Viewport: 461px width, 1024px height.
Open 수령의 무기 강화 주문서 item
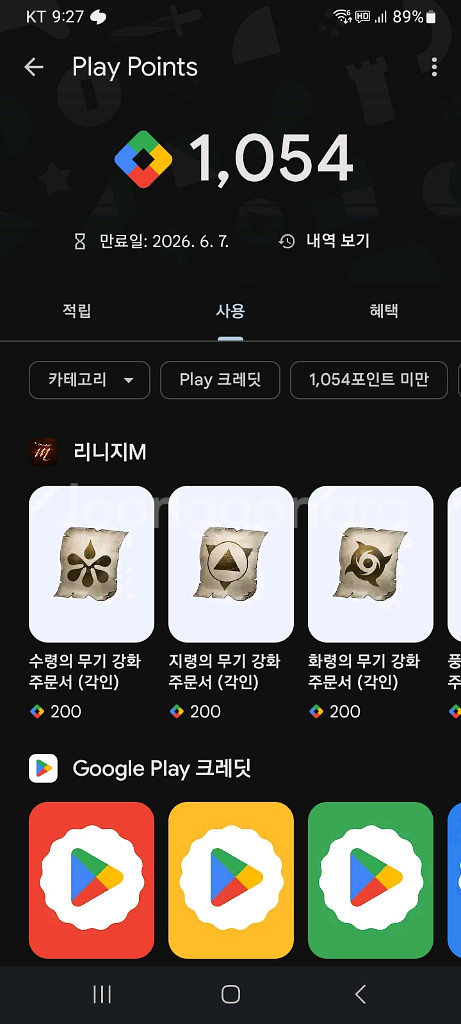click(x=91, y=603)
